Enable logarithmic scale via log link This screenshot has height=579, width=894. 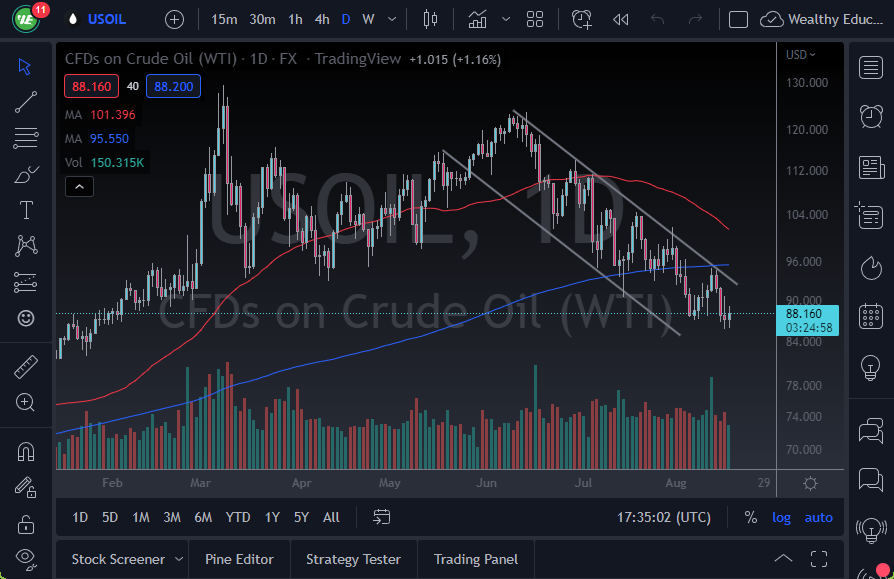(x=781, y=517)
